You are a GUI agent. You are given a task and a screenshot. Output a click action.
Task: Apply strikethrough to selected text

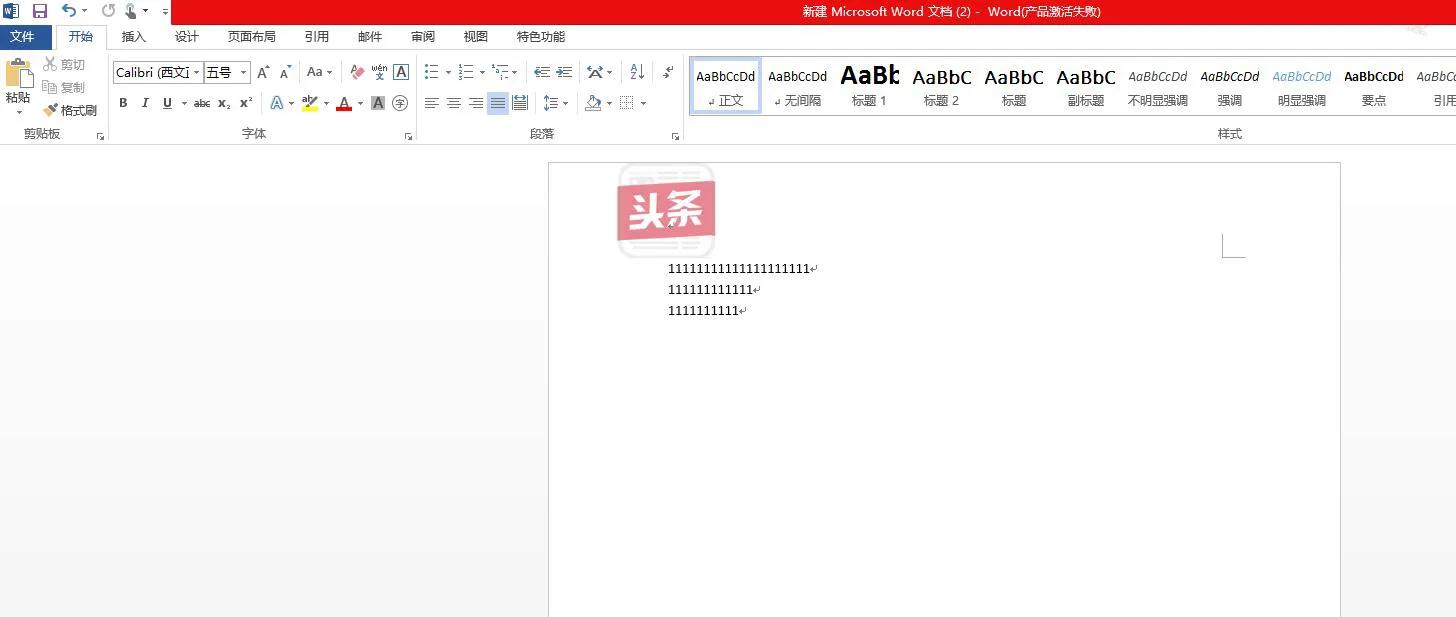[x=202, y=103]
